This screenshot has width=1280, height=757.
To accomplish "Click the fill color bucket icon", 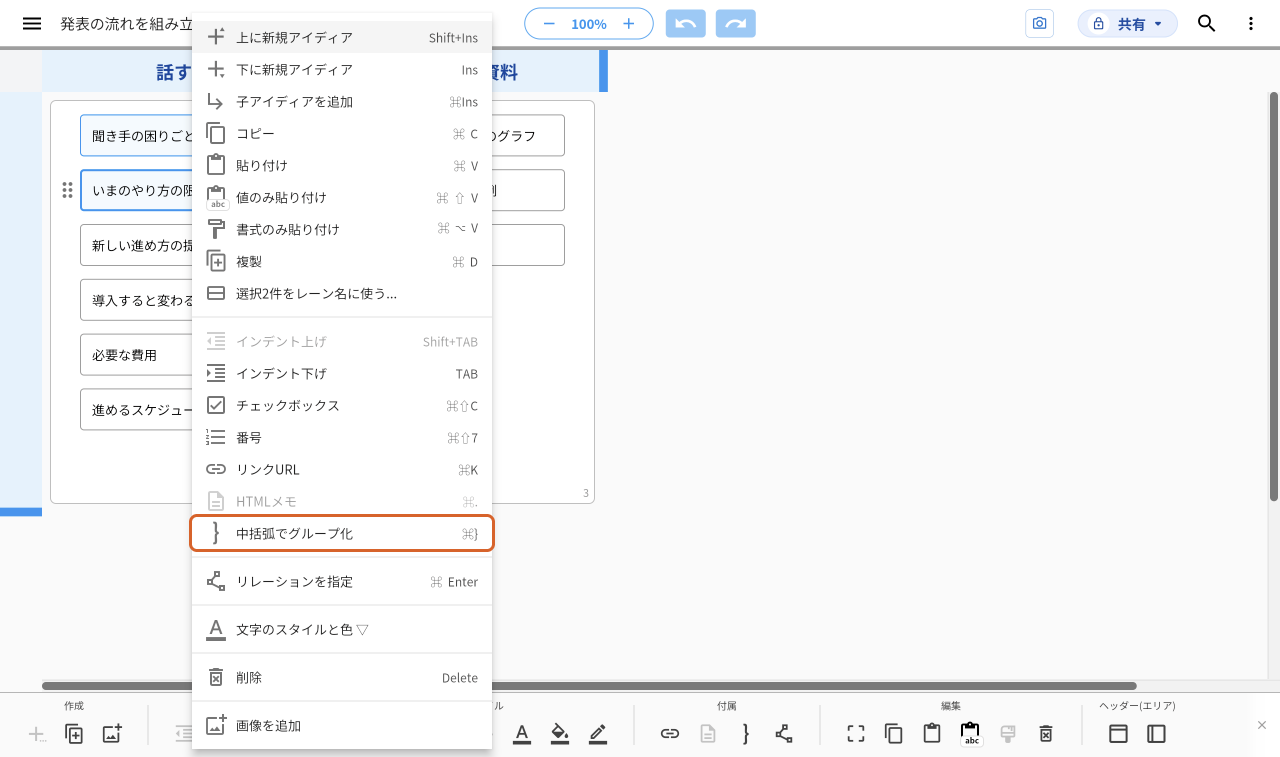I will [x=560, y=734].
